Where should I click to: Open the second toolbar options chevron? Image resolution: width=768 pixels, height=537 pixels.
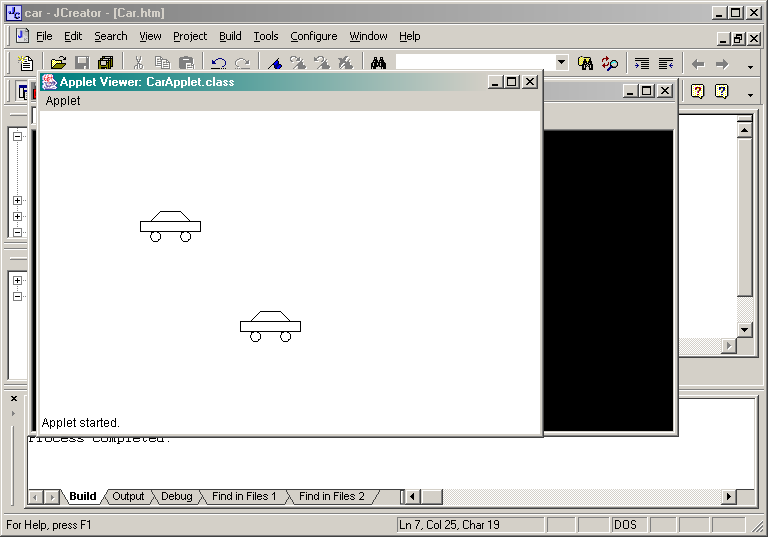(x=750, y=95)
